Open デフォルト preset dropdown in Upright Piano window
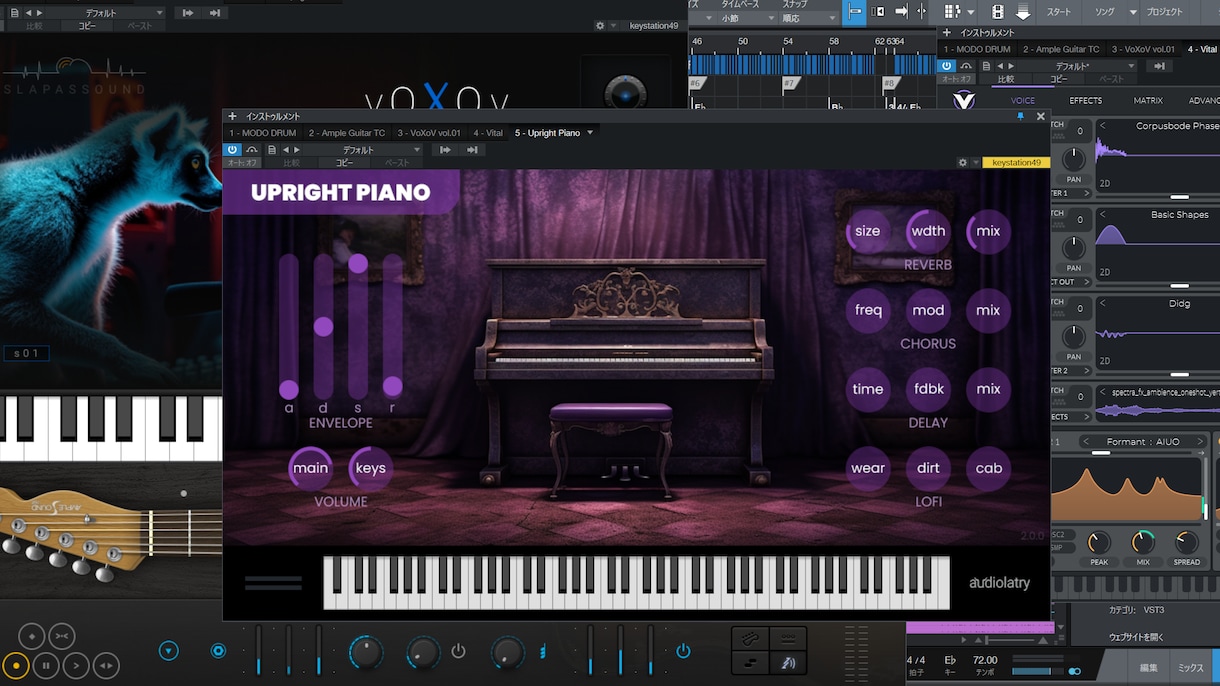This screenshot has width=1220, height=686. (x=363, y=150)
